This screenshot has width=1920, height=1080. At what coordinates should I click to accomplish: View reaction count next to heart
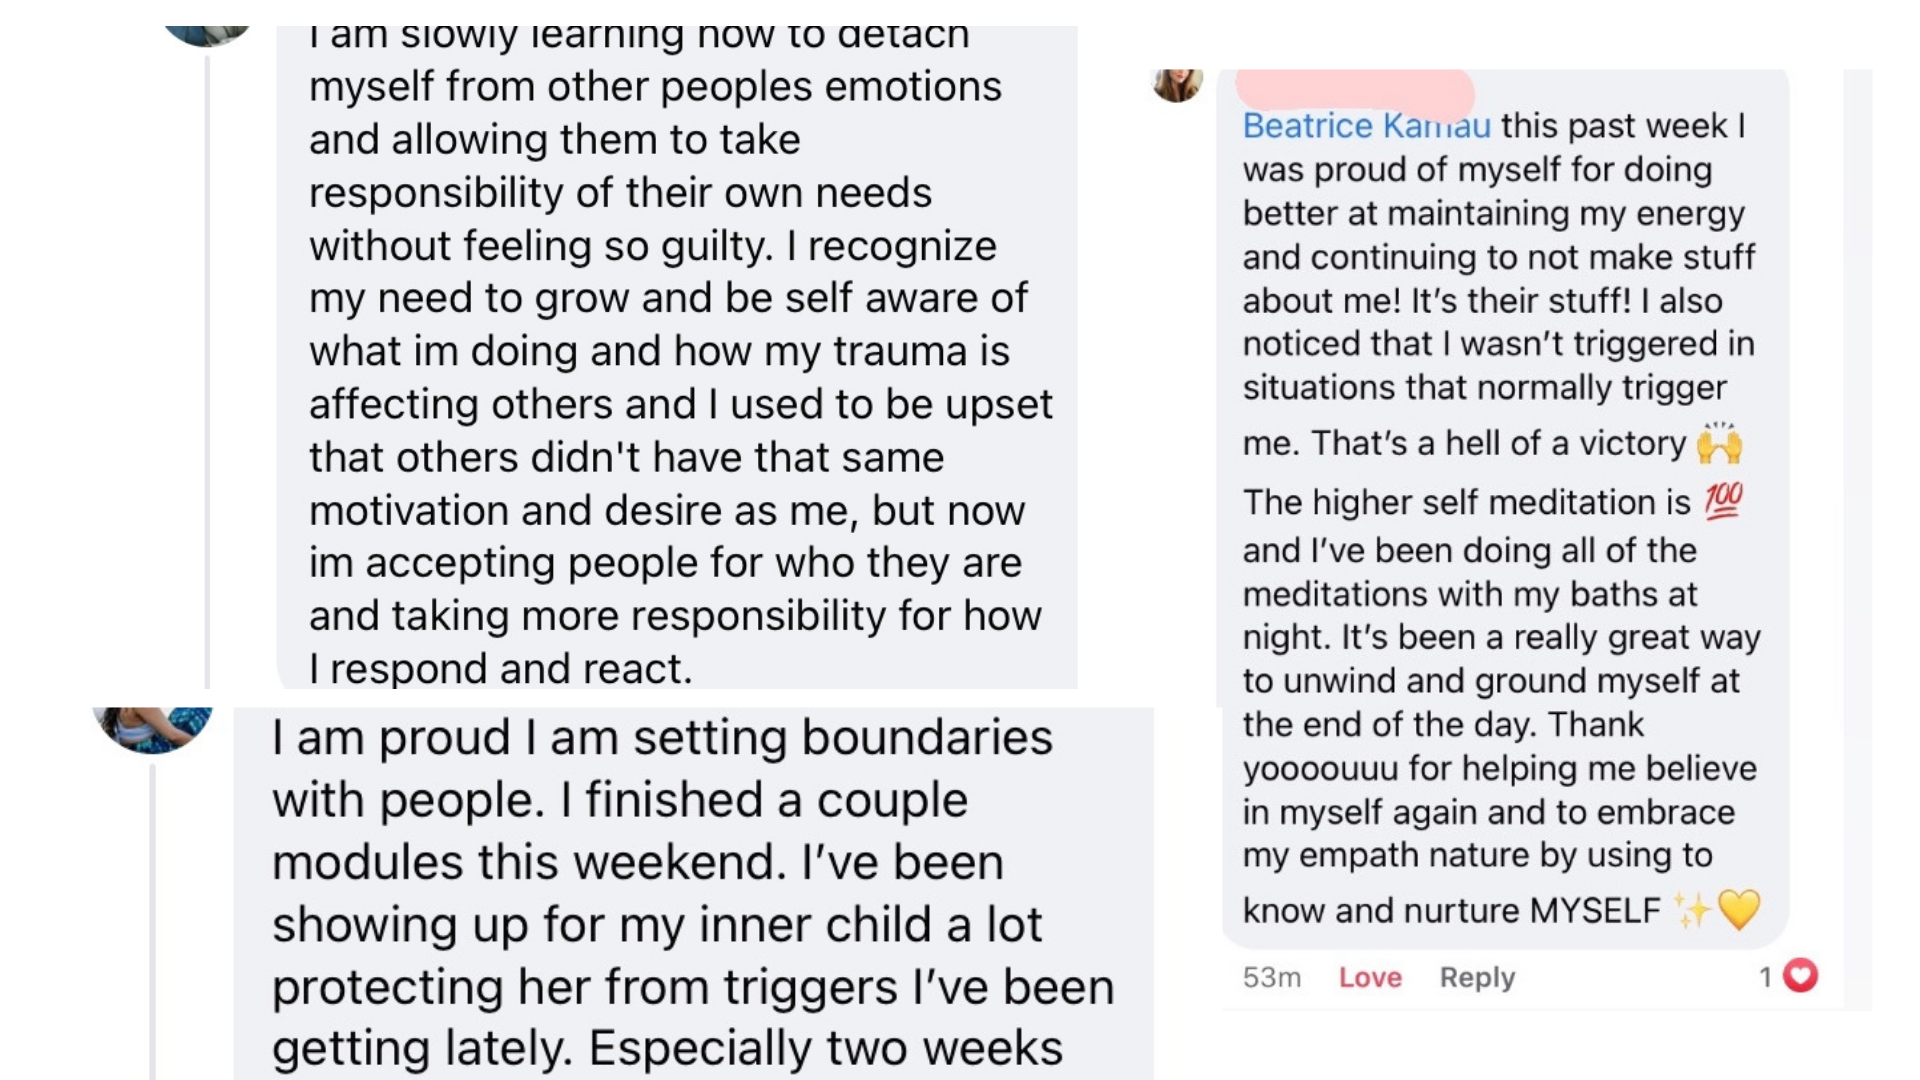(x=1766, y=976)
